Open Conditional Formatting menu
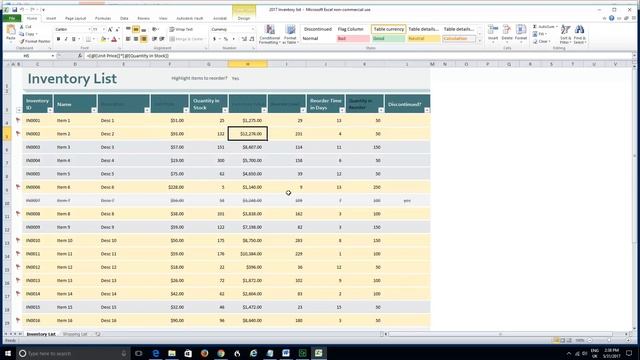The image size is (640, 360). pos(270,34)
